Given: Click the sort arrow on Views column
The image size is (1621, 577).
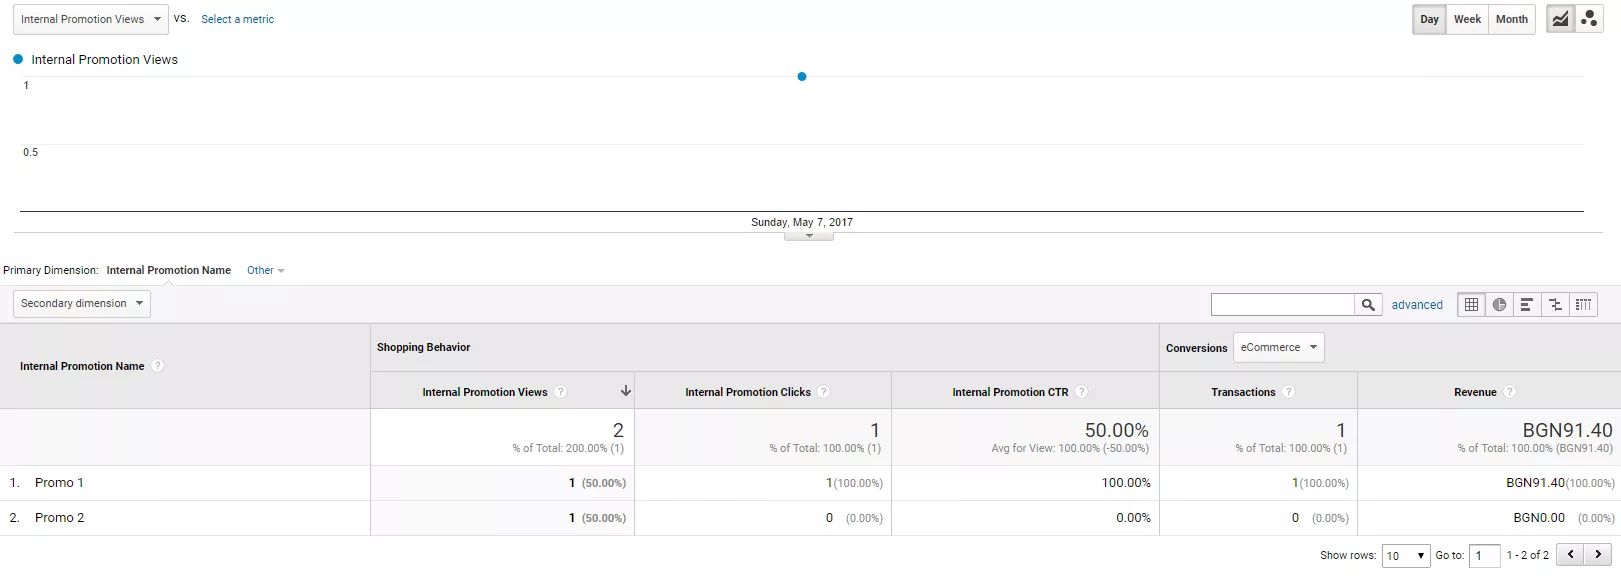Looking at the screenshot, I should coord(626,391).
